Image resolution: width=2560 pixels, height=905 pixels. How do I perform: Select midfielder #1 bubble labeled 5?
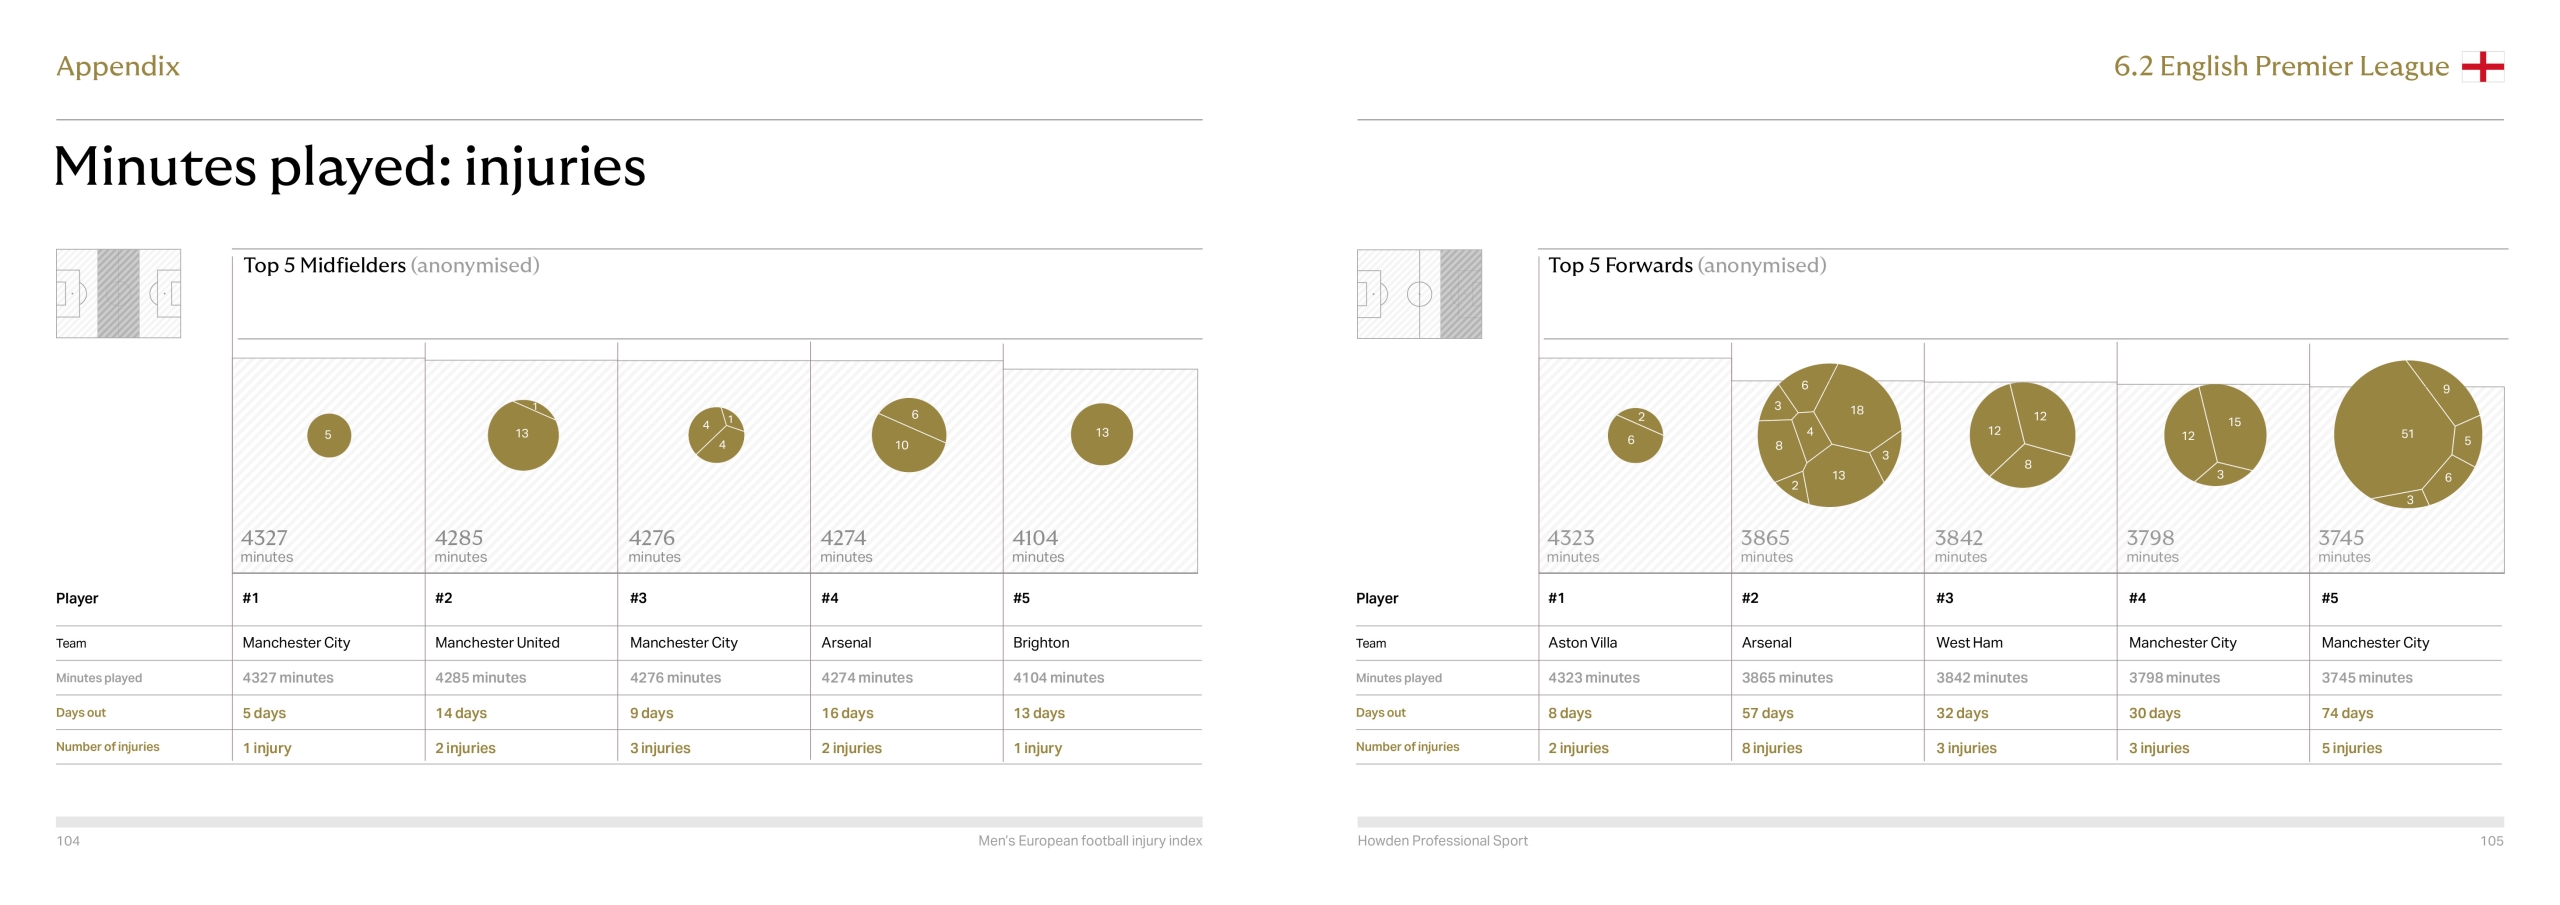click(x=328, y=435)
